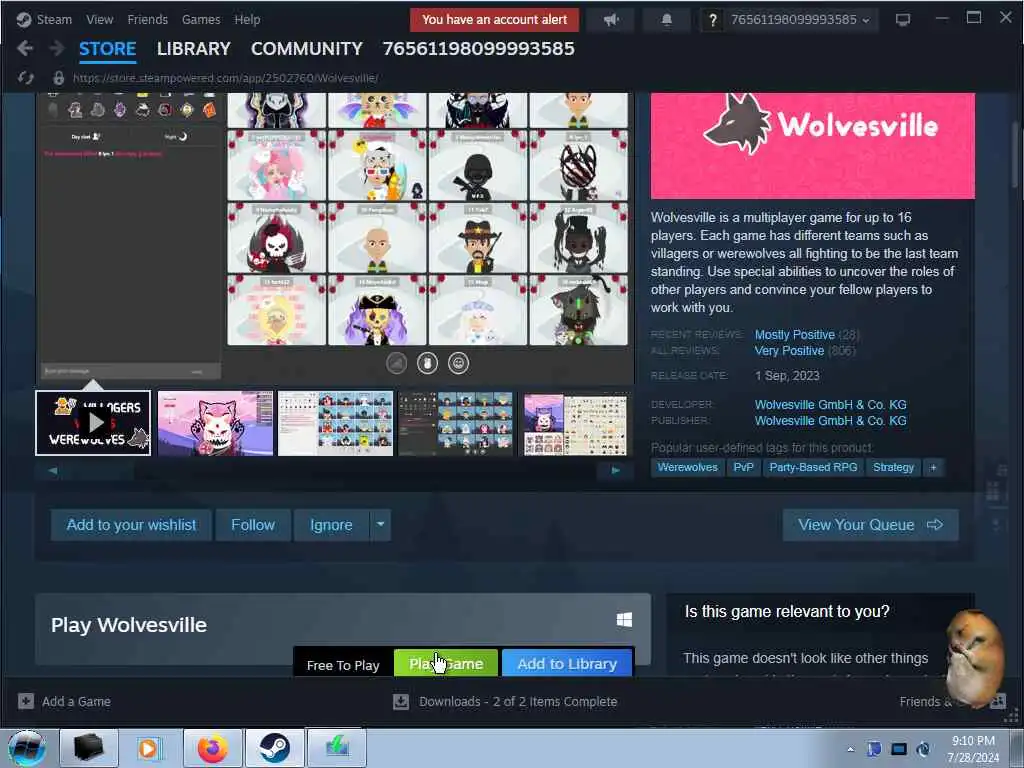Open the Downloads icon in bottom bar
Viewport: 1024px width, 768px height.
pyautogui.click(x=401, y=701)
